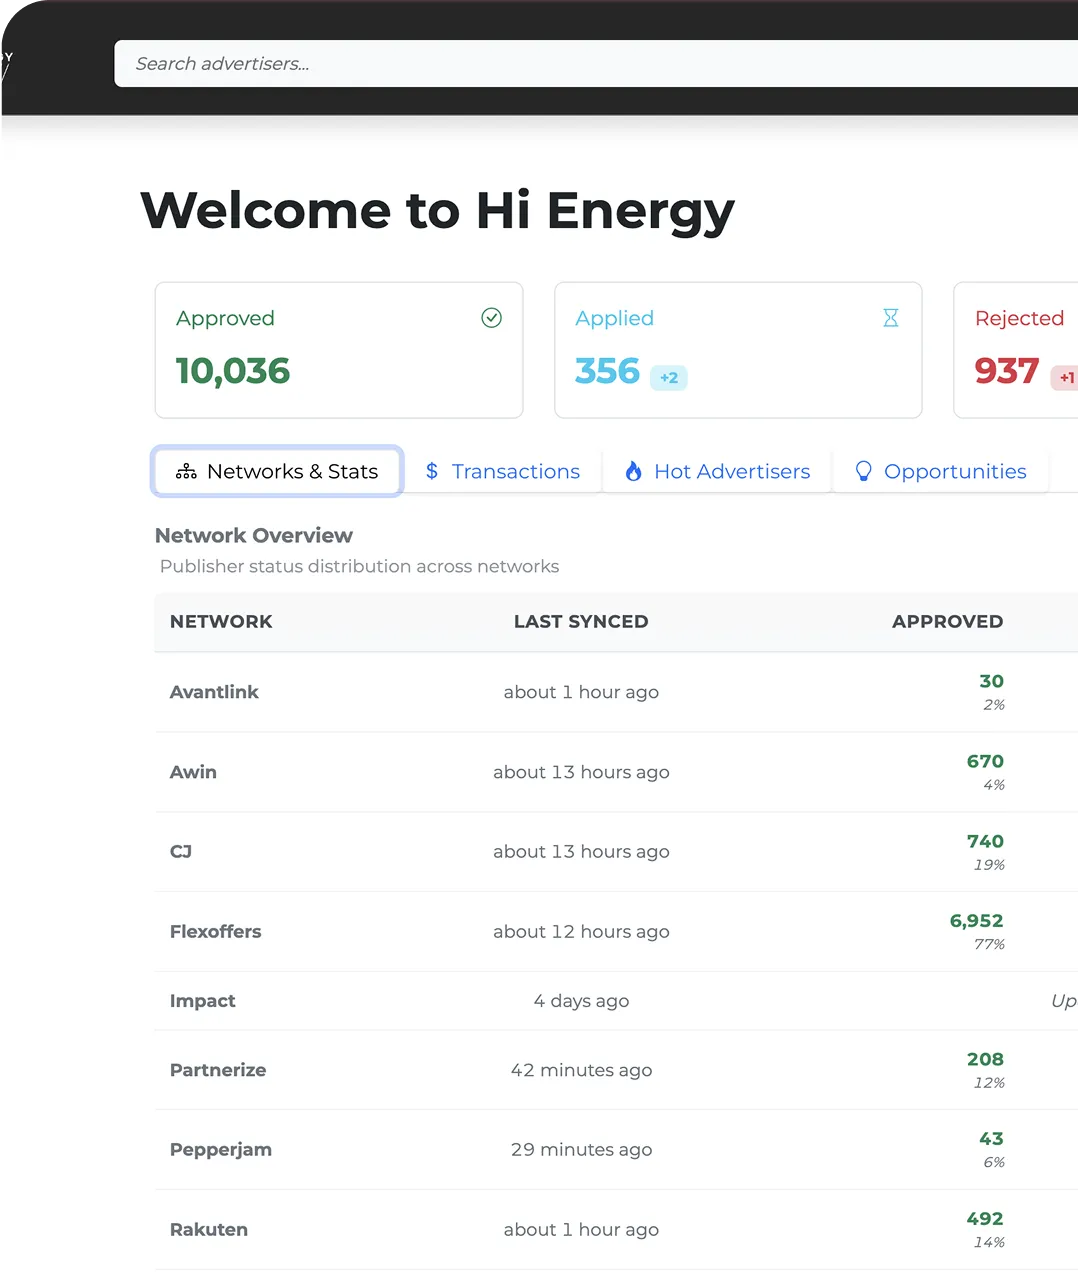
Task: Click the network hierarchy icon in Networks & Stats
Action: click(x=186, y=472)
